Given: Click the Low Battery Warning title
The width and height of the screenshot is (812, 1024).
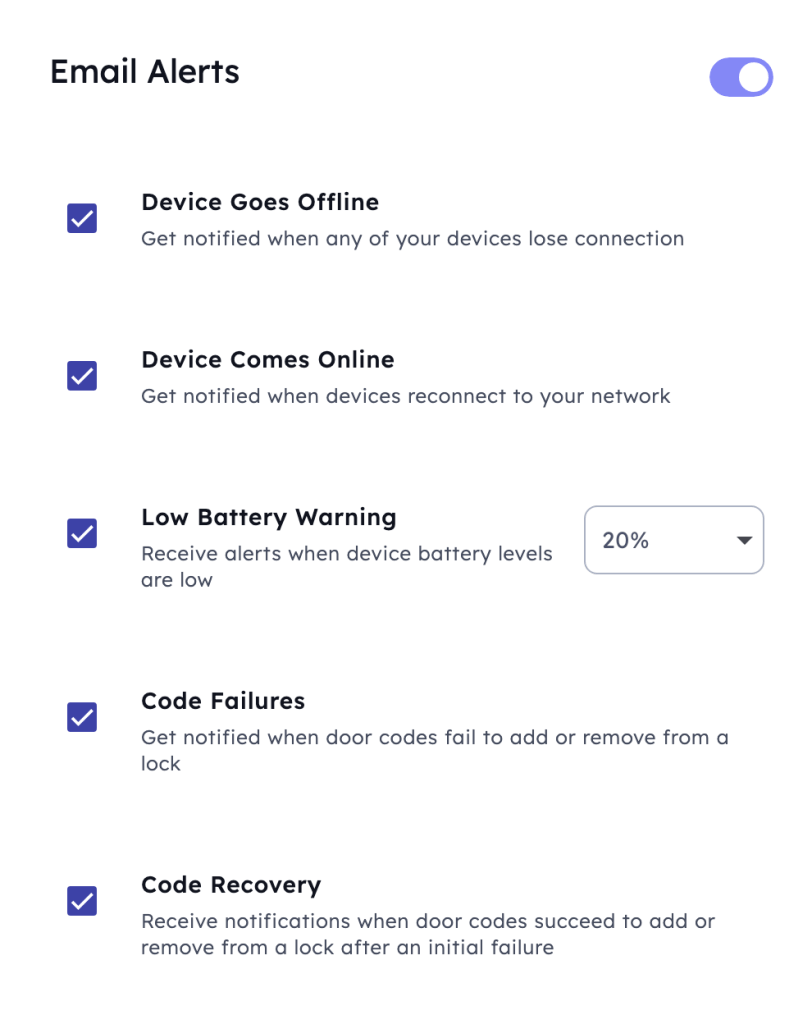Looking at the screenshot, I should coord(269,517).
